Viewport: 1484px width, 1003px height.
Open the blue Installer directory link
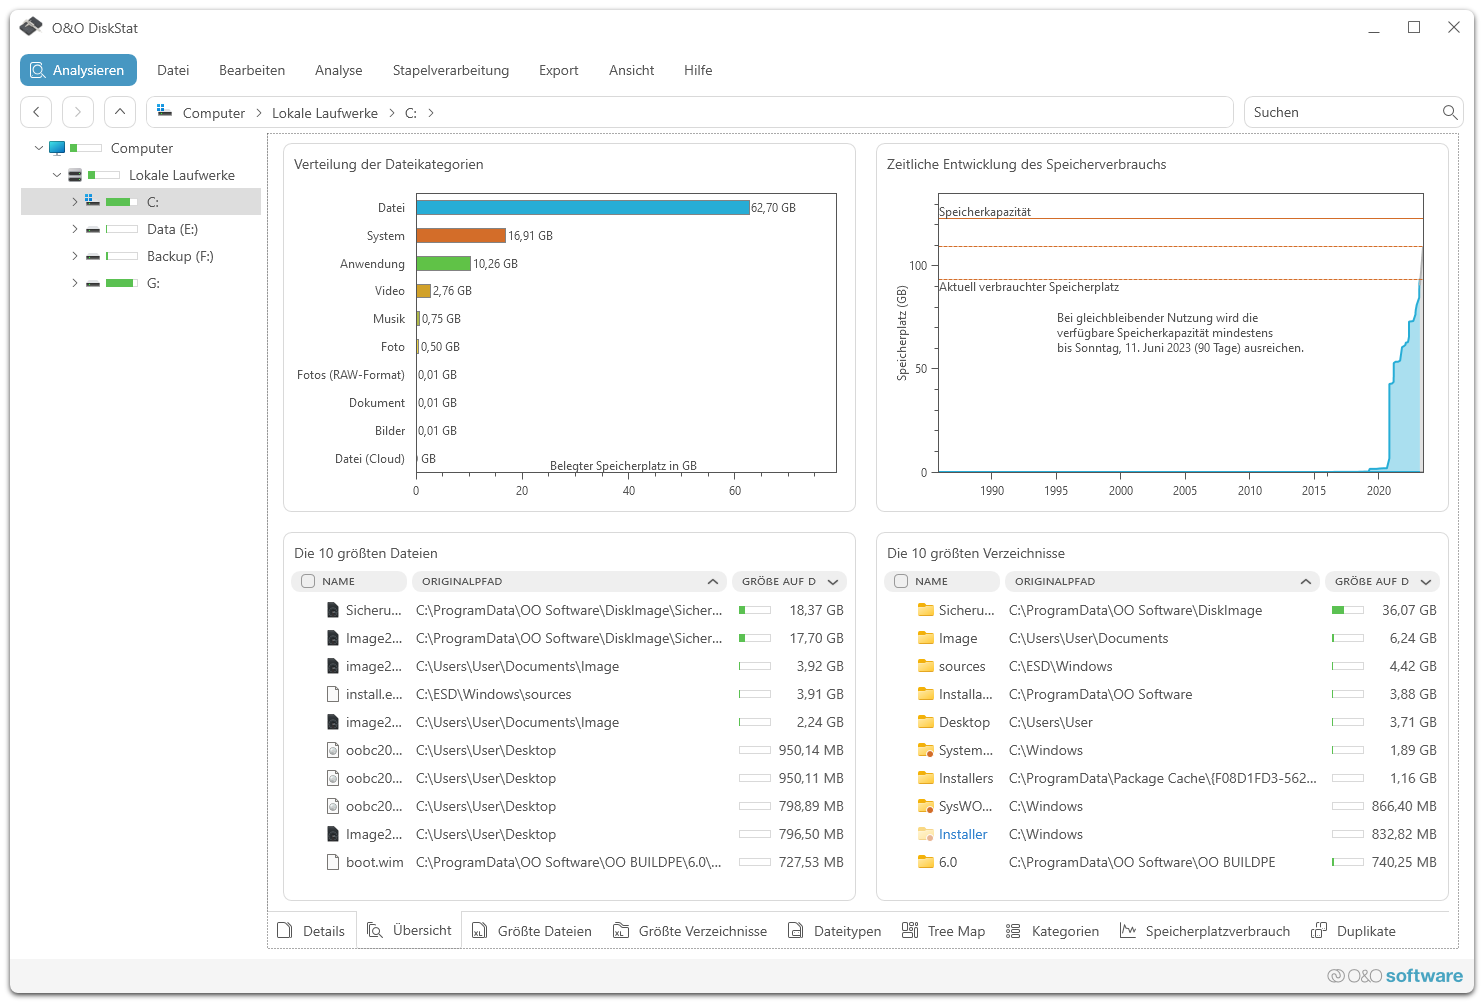point(963,834)
